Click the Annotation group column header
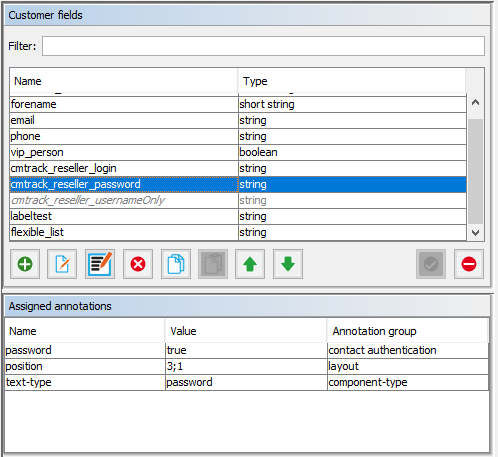 [x=407, y=331]
